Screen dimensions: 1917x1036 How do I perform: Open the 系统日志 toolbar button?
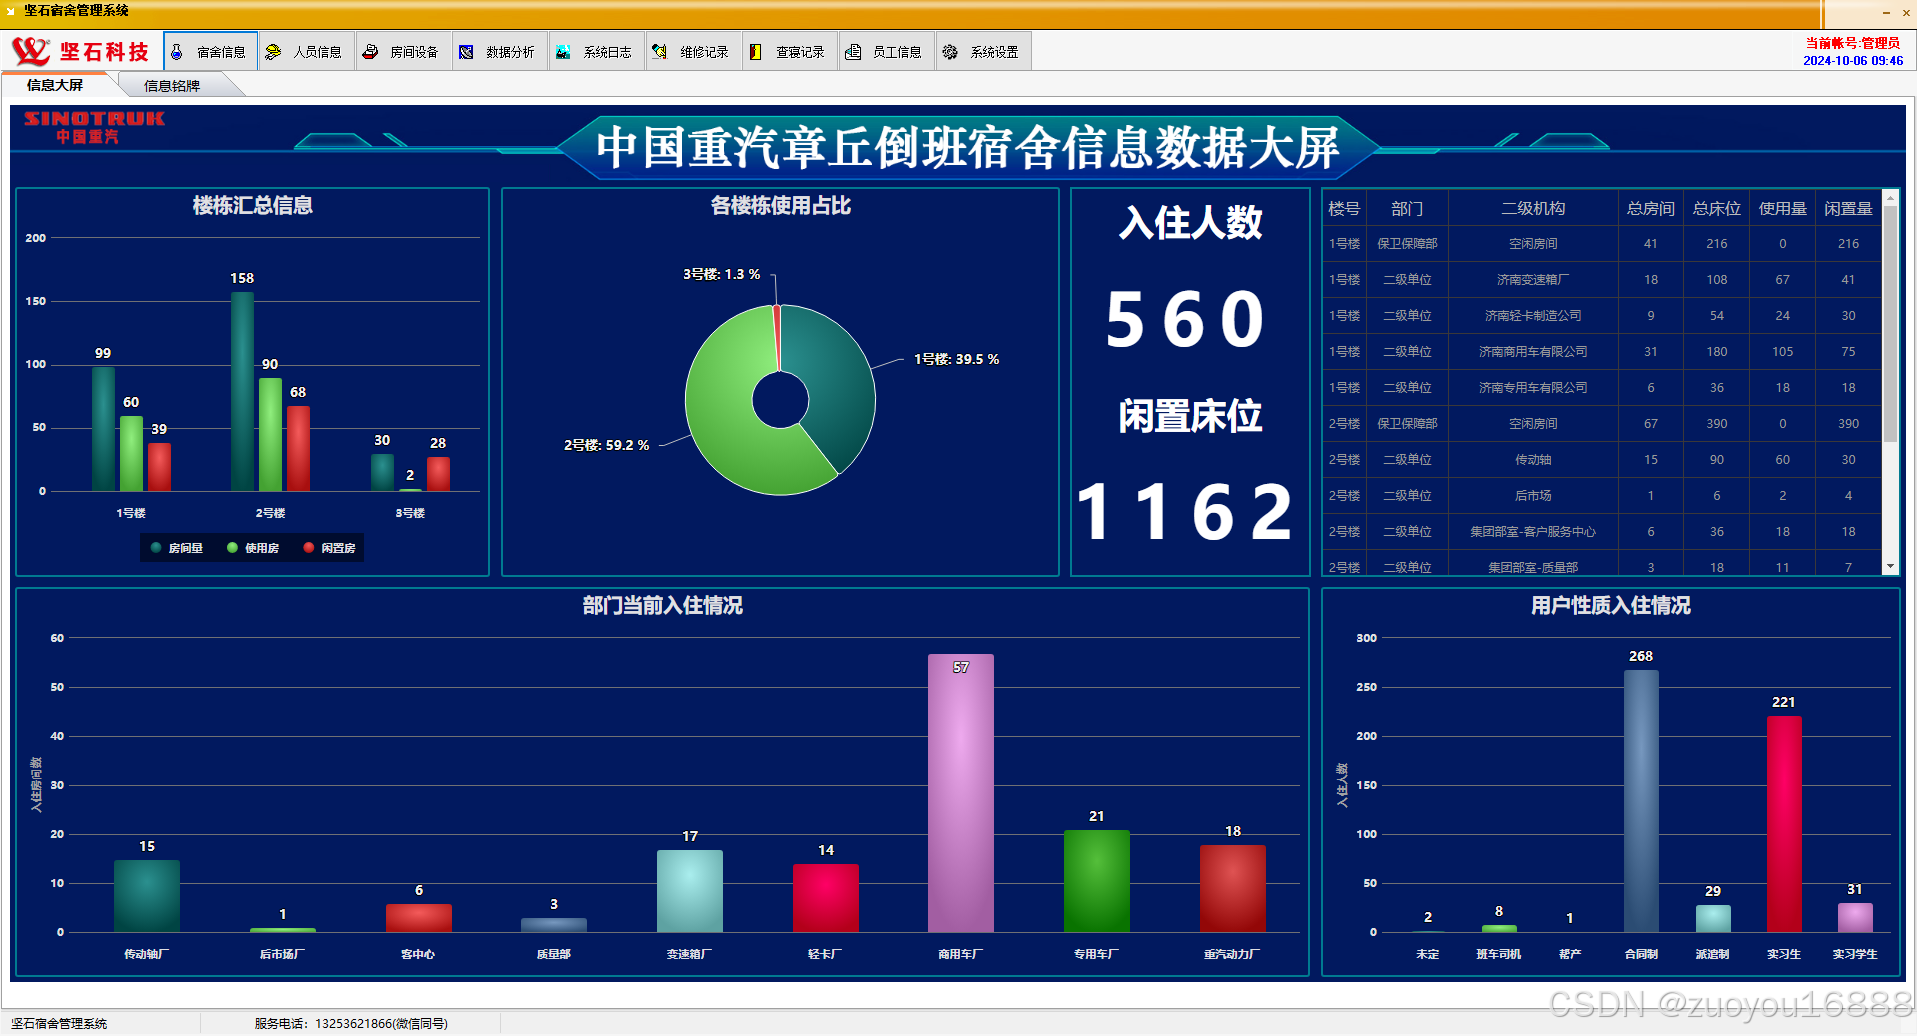597,52
